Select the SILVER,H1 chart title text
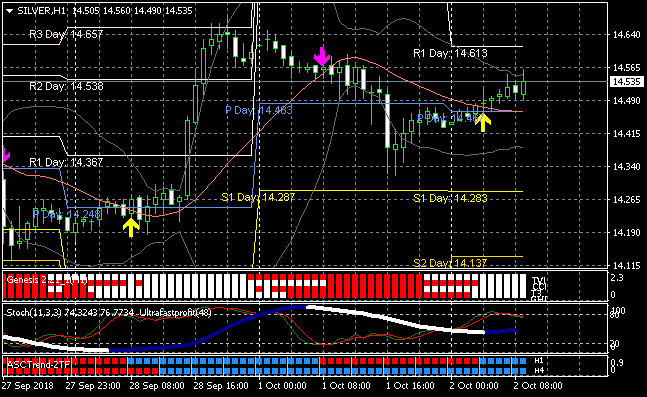The width and height of the screenshot is (647, 397). [x=41, y=11]
